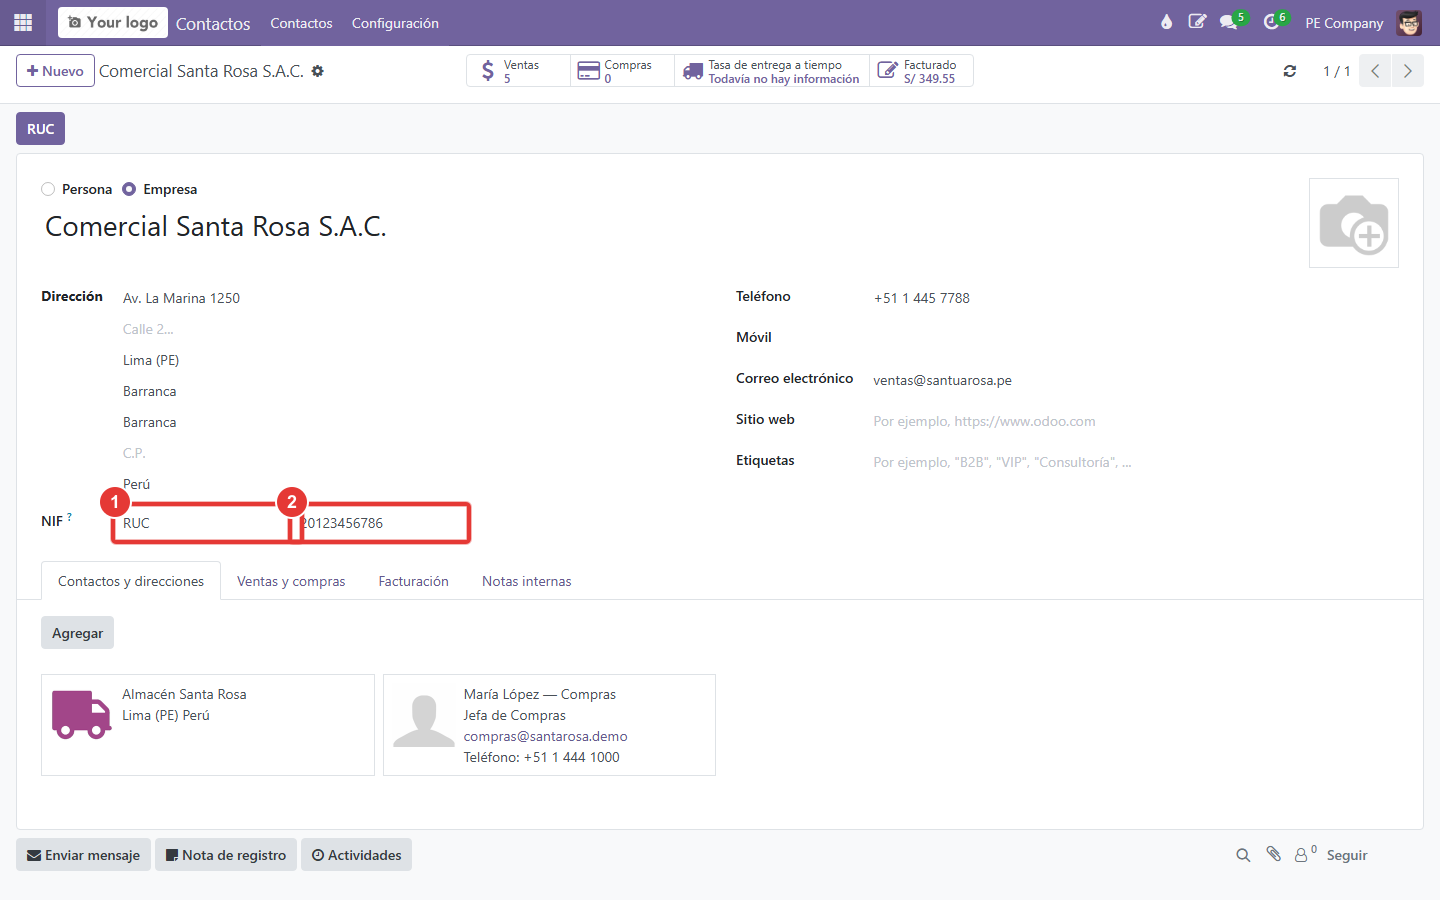
Task: Open the Contactos menu item
Action: click(301, 23)
